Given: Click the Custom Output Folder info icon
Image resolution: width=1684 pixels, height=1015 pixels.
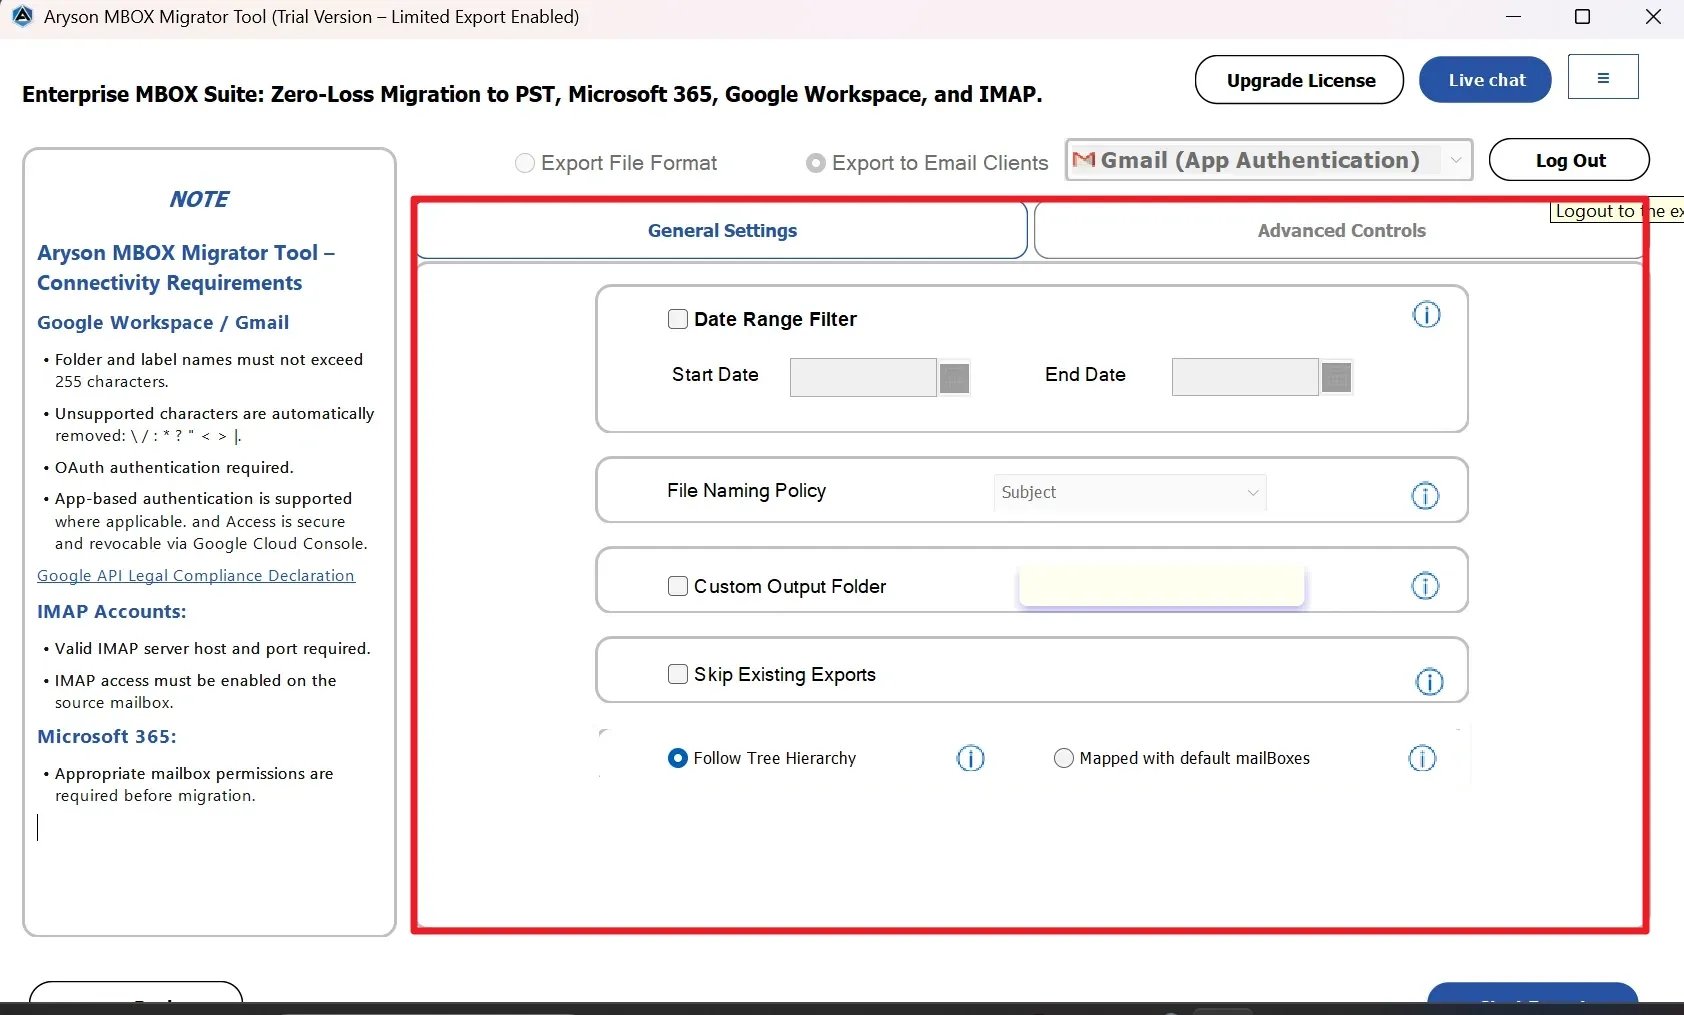Looking at the screenshot, I should 1425,586.
